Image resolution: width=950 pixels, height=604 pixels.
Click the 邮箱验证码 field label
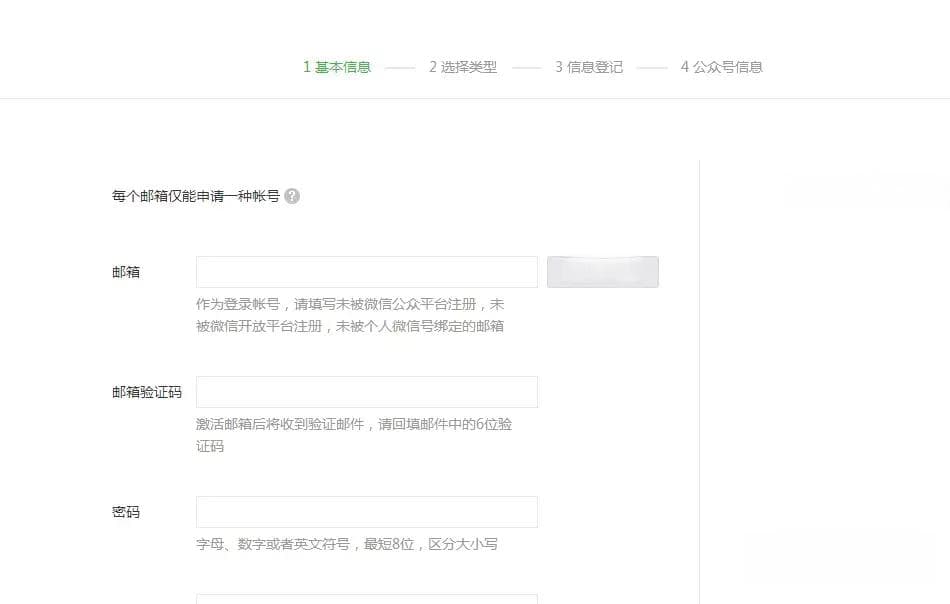point(147,392)
